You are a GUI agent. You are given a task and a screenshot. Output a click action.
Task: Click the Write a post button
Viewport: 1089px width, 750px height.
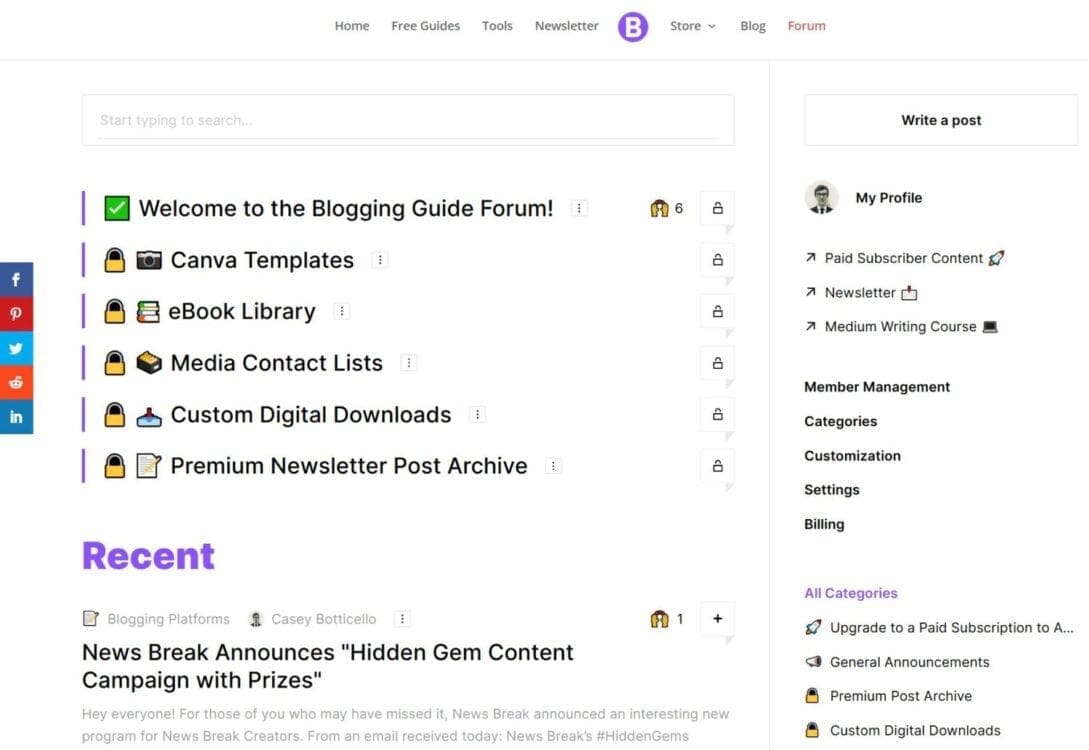(941, 120)
